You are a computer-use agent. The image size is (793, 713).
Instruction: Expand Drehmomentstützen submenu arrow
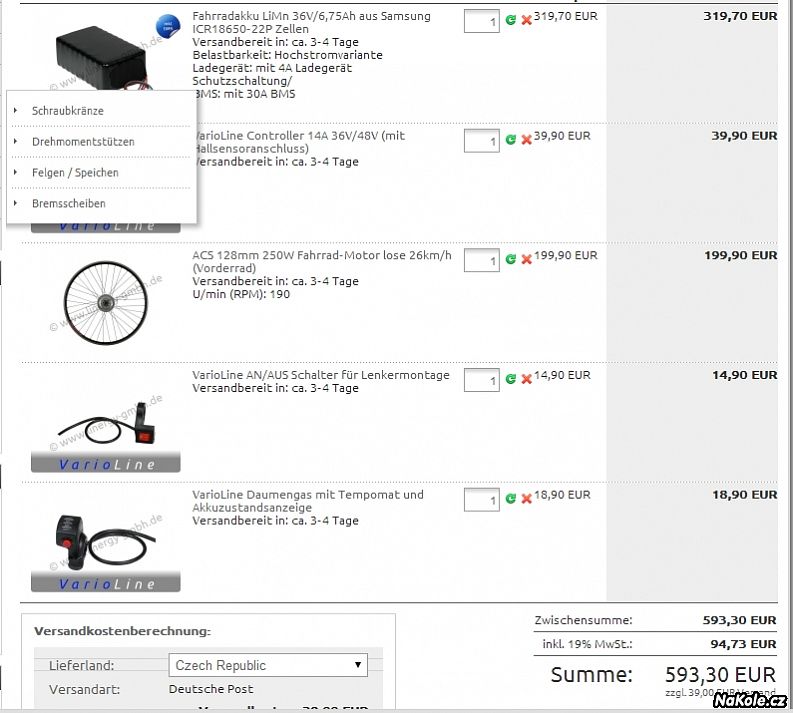pos(16,141)
